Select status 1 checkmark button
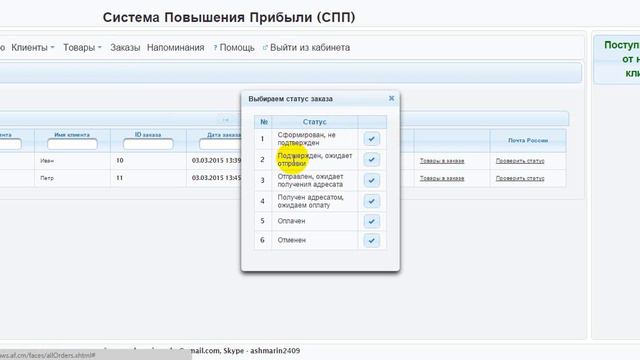 (371, 139)
